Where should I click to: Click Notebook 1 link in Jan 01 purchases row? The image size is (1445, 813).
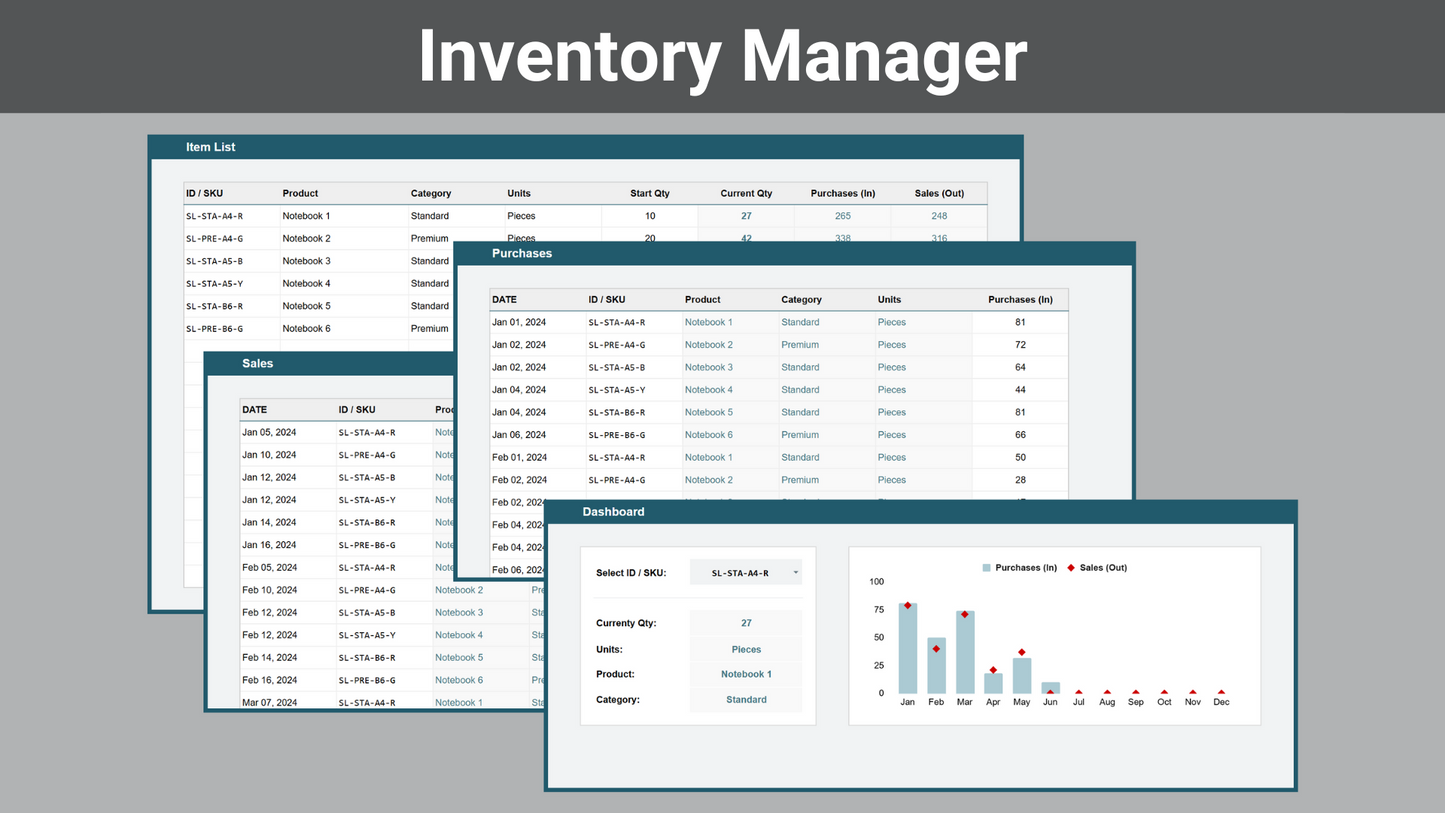[708, 322]
